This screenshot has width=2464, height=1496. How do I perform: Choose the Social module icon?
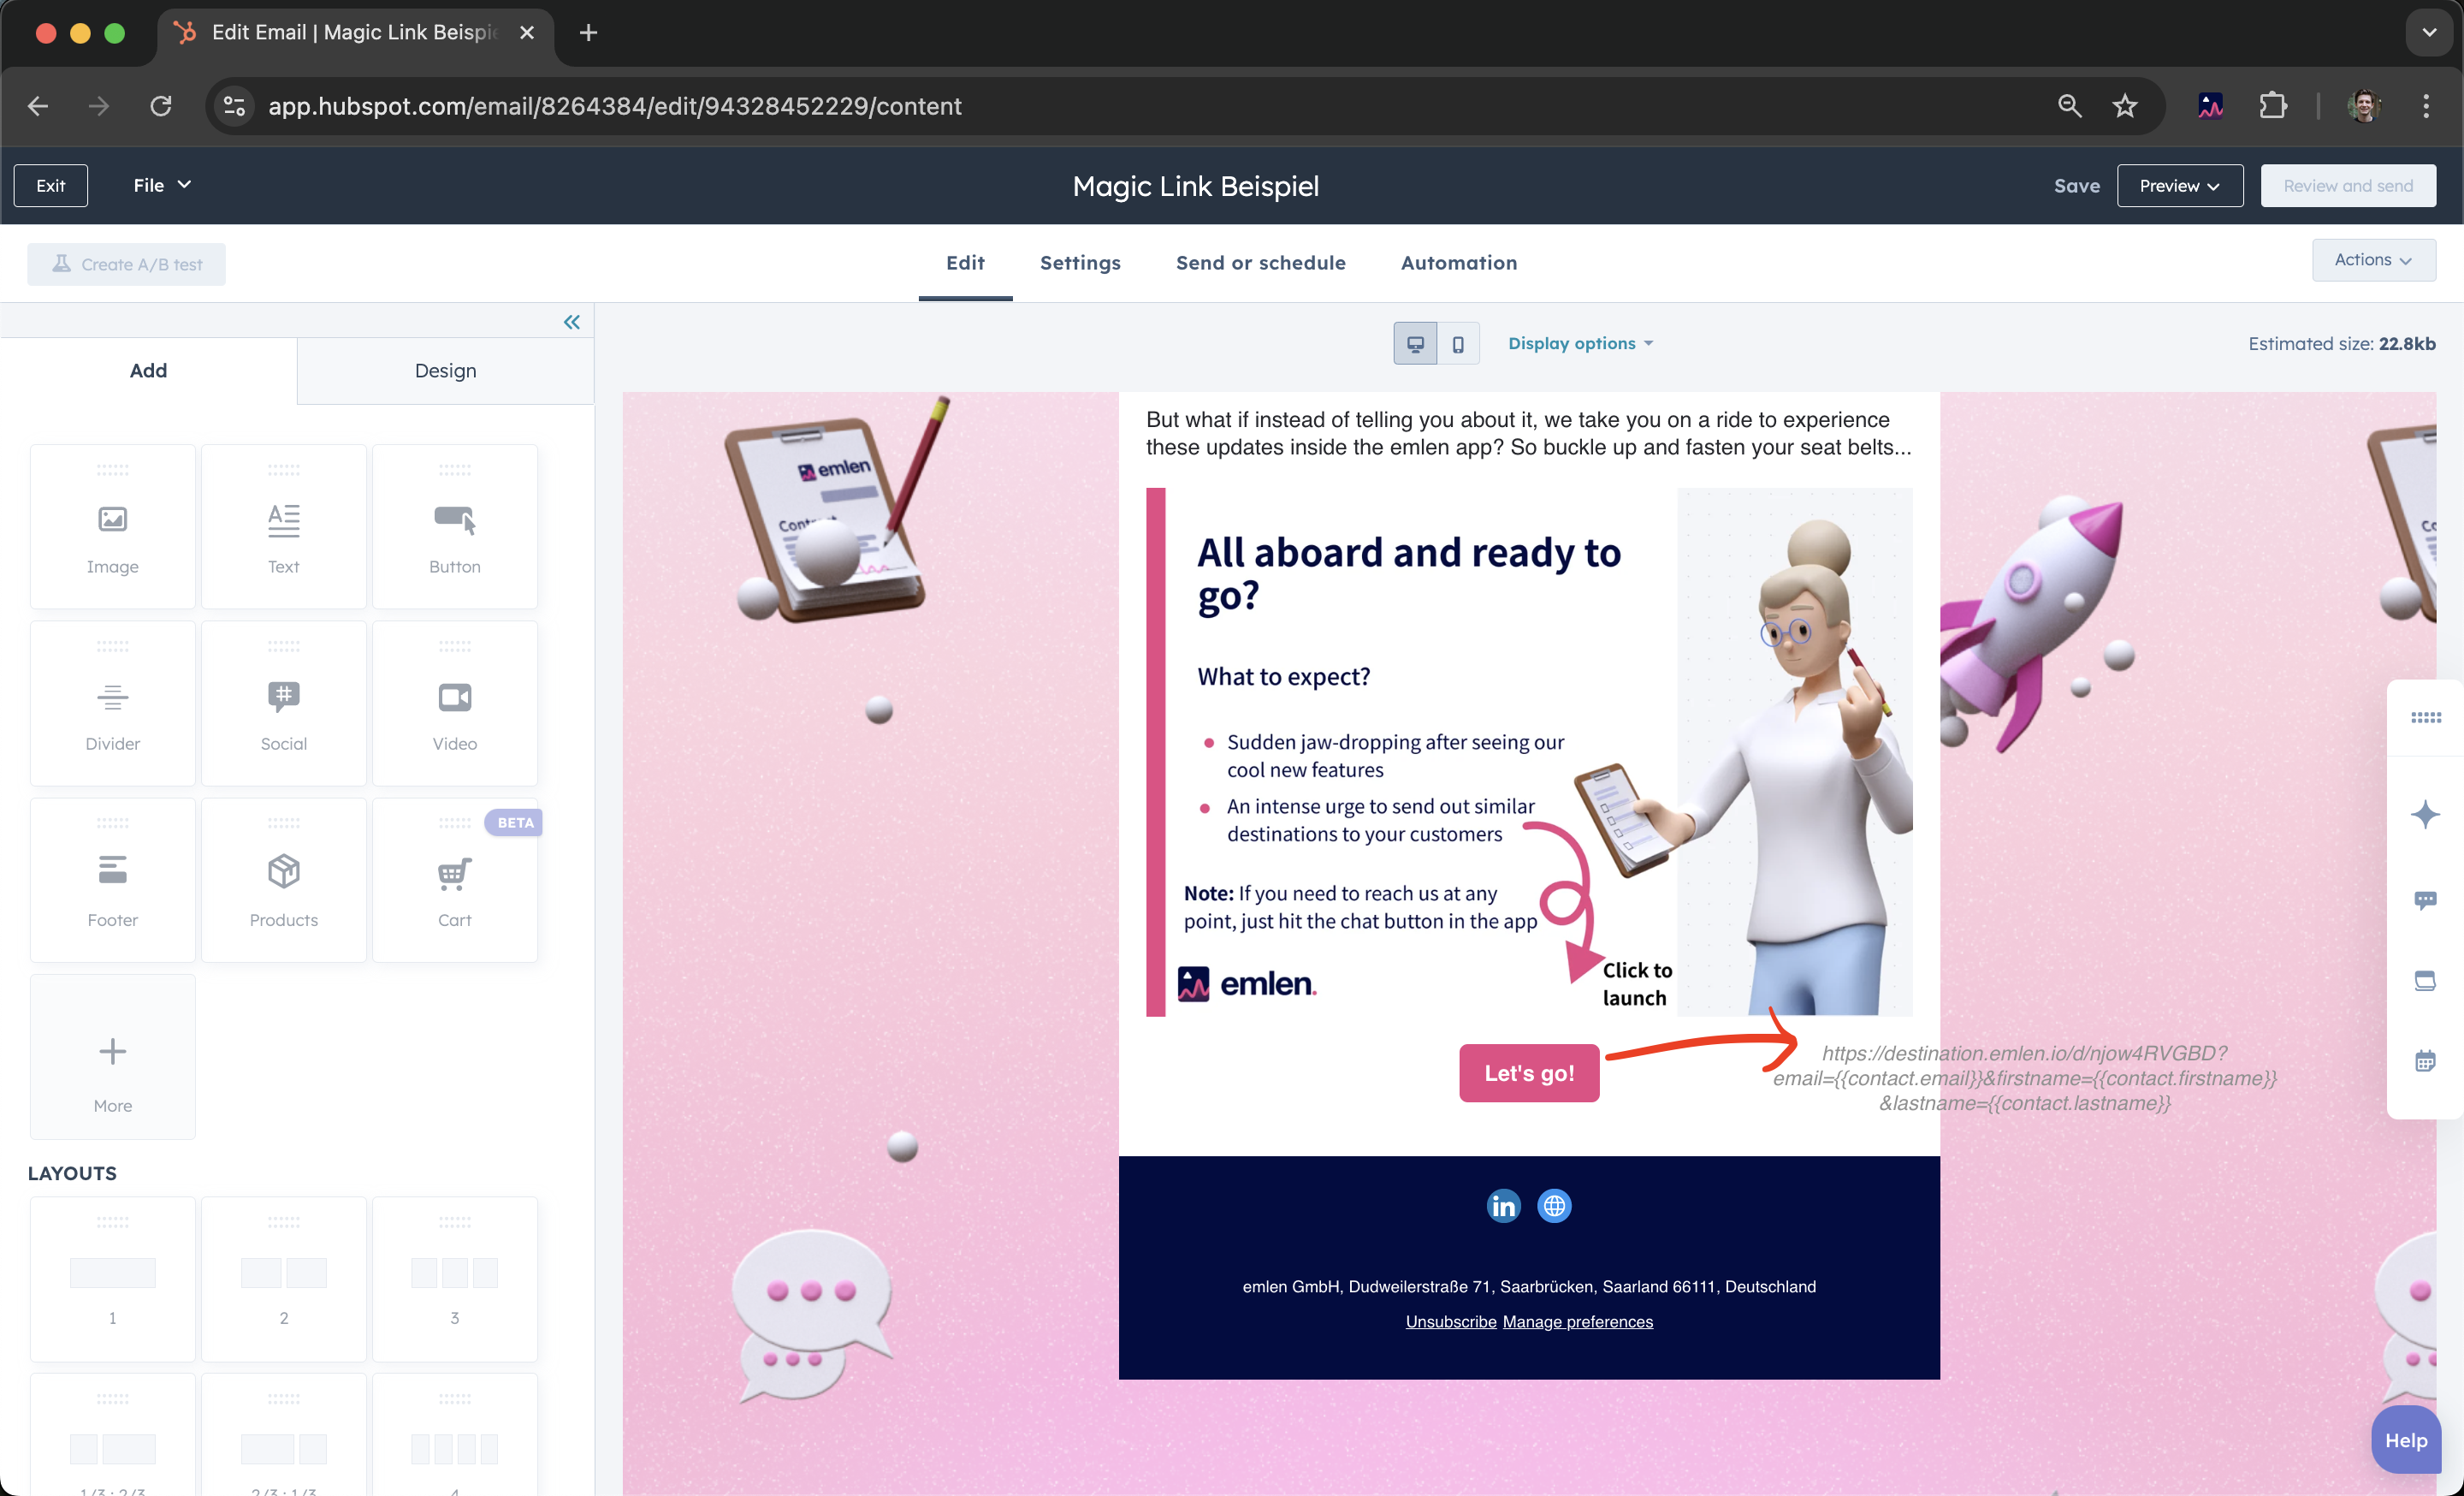coord(283,697)
